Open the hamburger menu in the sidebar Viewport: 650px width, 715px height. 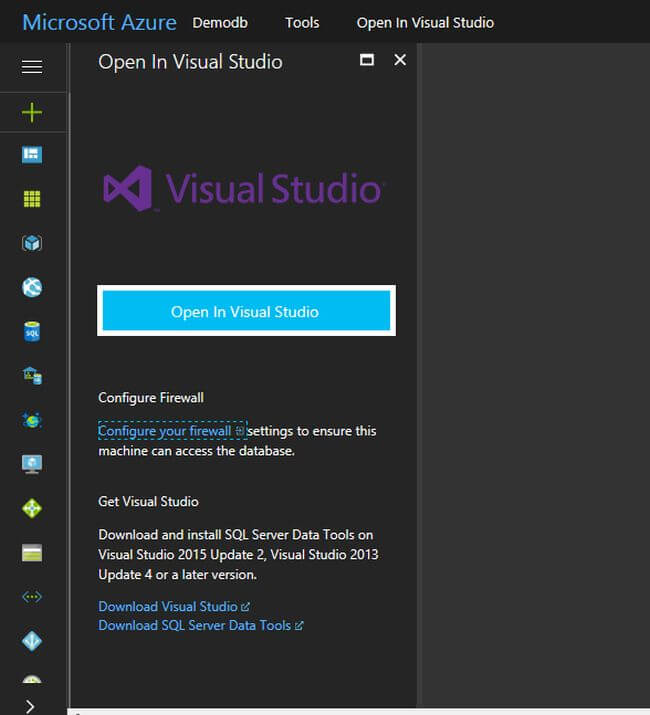tap(32, 67)
